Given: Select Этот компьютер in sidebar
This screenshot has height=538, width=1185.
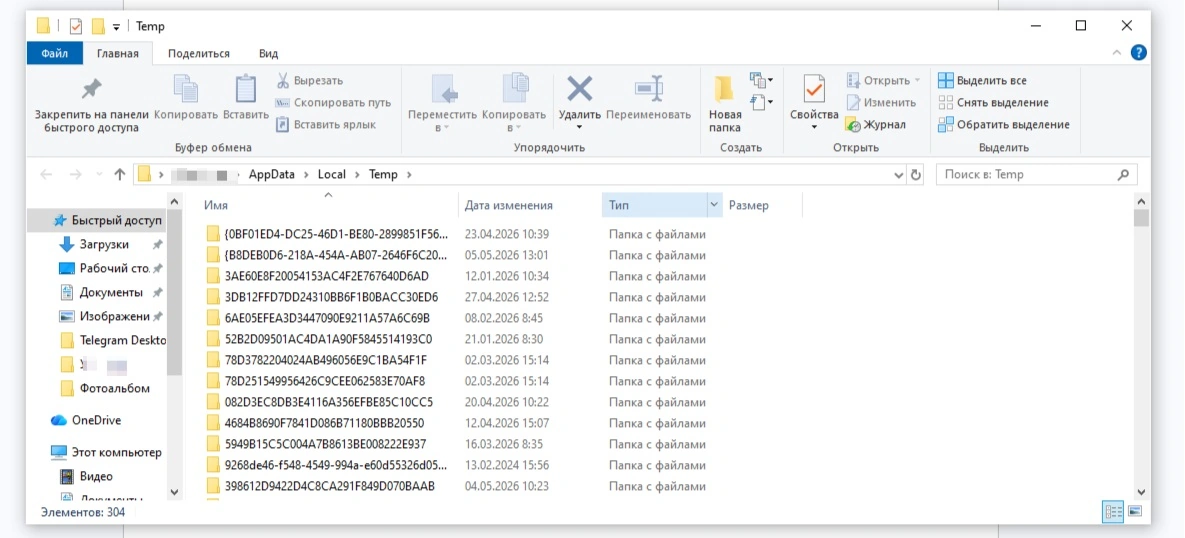Looking at the screenshot, I should (x=107, y=453).
